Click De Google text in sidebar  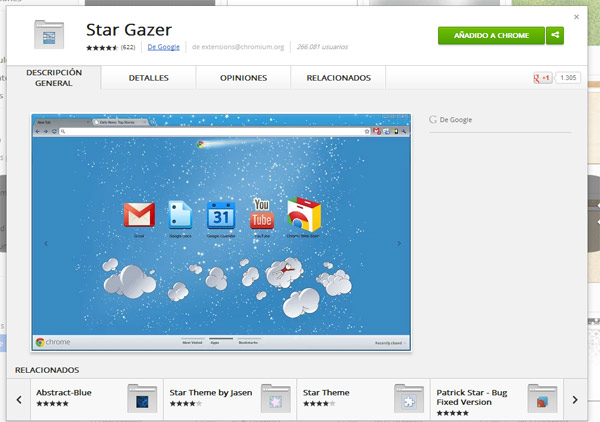[456, 120]
